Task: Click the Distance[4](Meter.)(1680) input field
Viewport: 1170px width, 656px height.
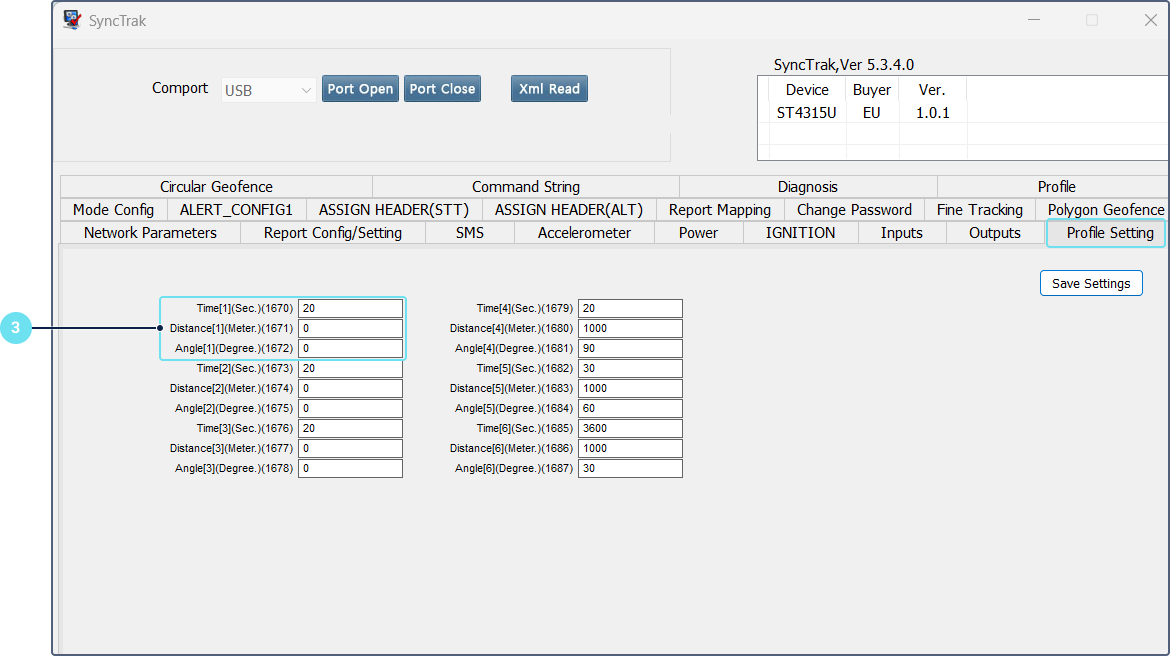Action: point(630,328)
